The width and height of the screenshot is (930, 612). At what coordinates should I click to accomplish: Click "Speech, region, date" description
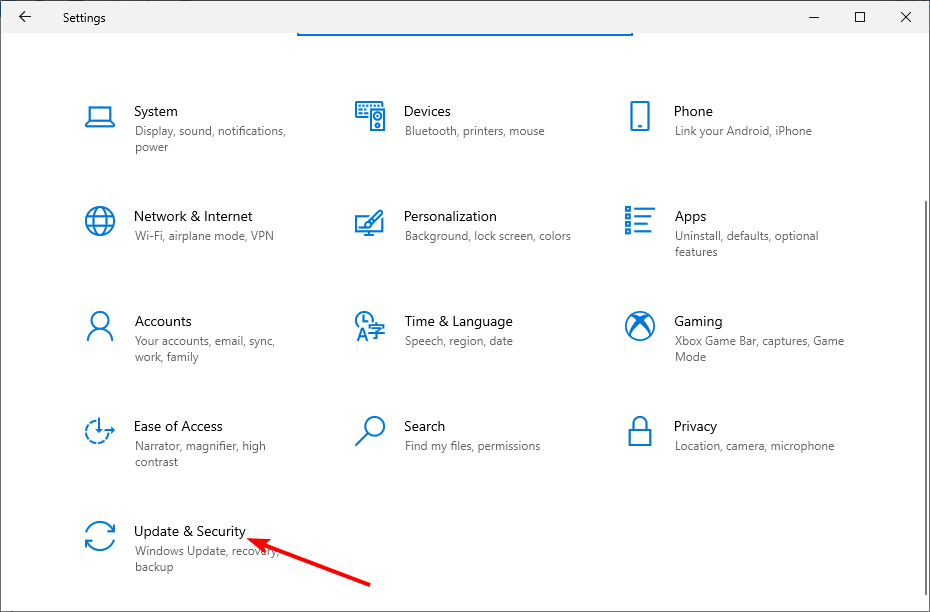(x=458, y=341)
